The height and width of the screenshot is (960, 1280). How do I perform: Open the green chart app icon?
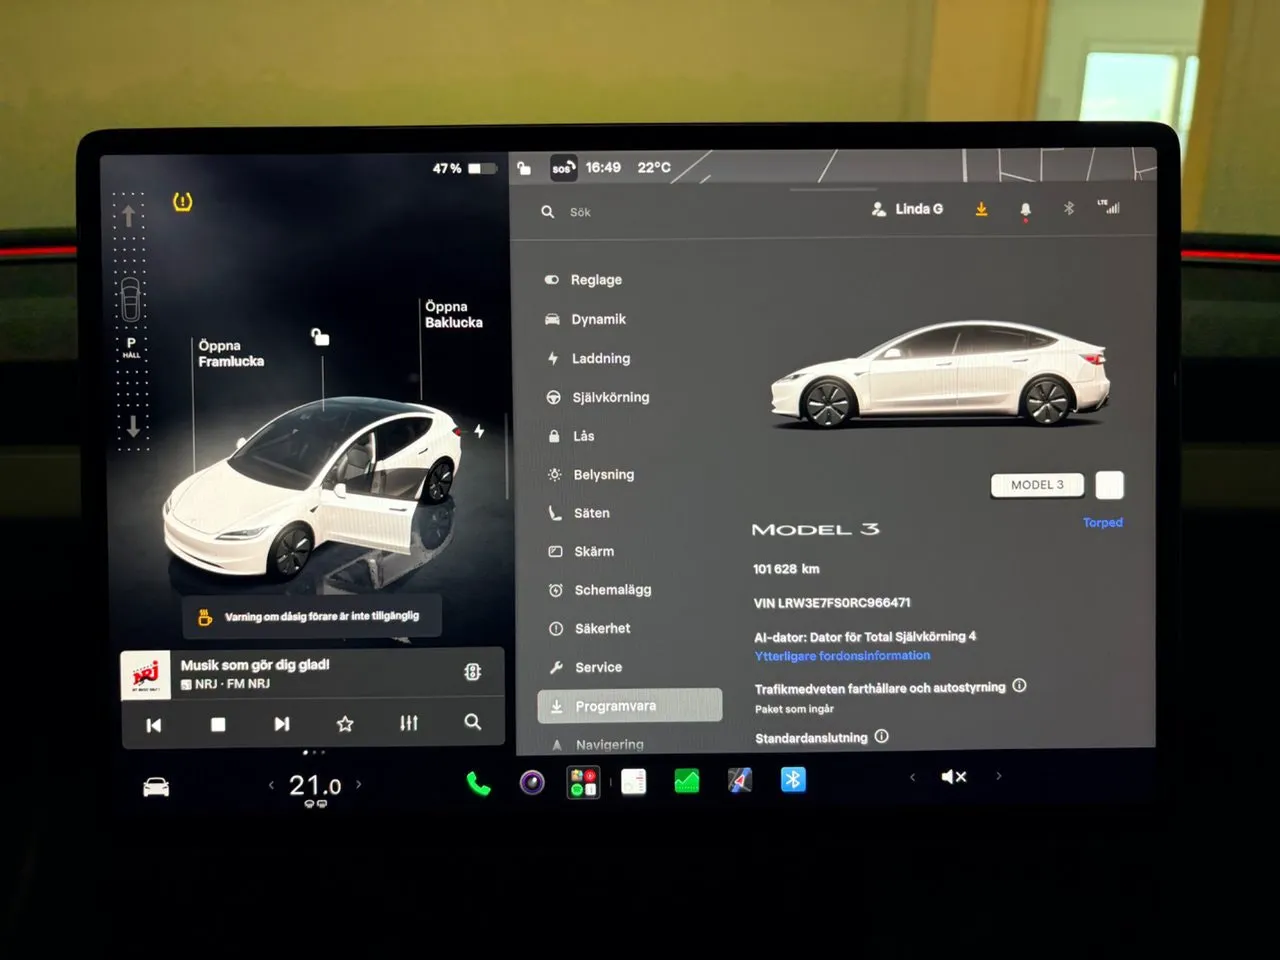(687, 780)
